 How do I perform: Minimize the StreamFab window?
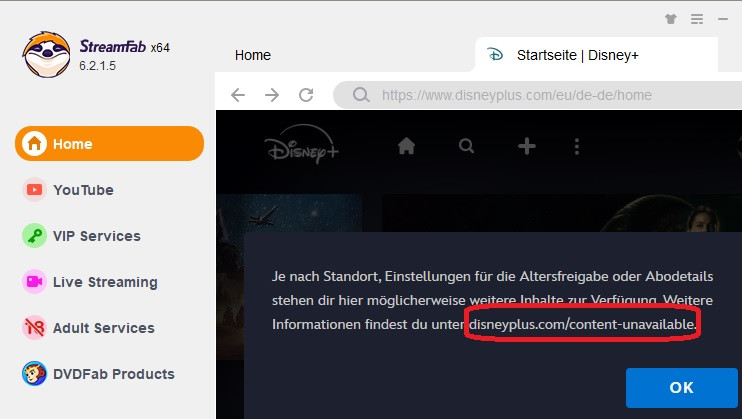coord(723,19)
